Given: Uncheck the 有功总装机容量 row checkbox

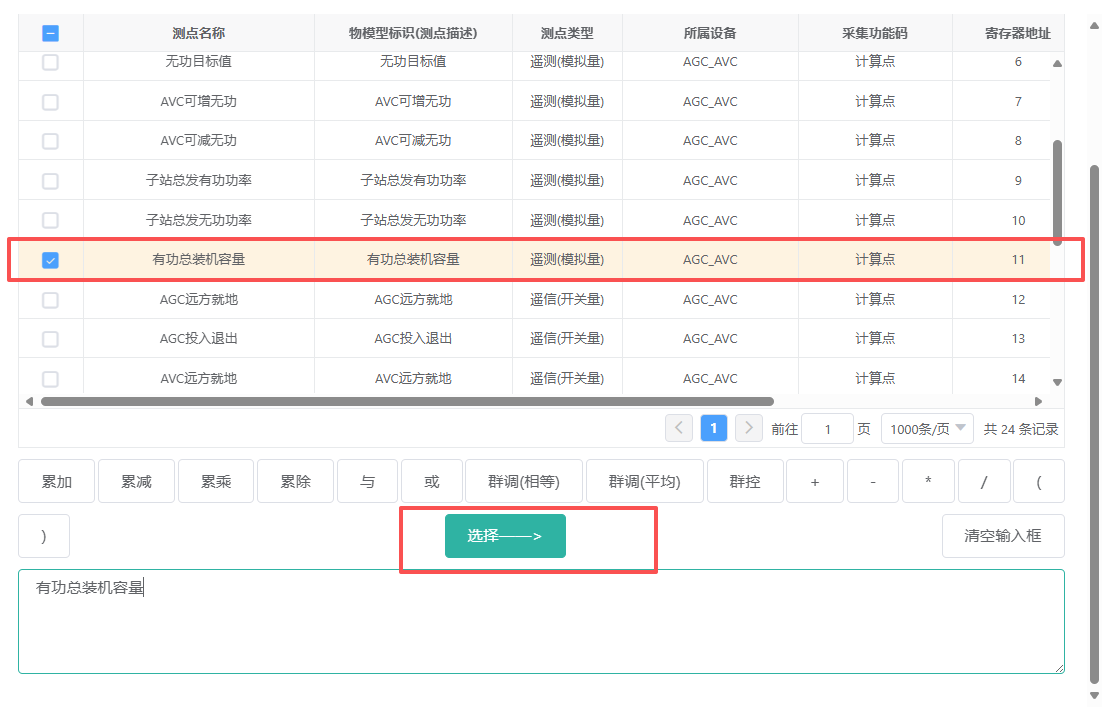Looking at the screenshot, I should click(50, 260).
